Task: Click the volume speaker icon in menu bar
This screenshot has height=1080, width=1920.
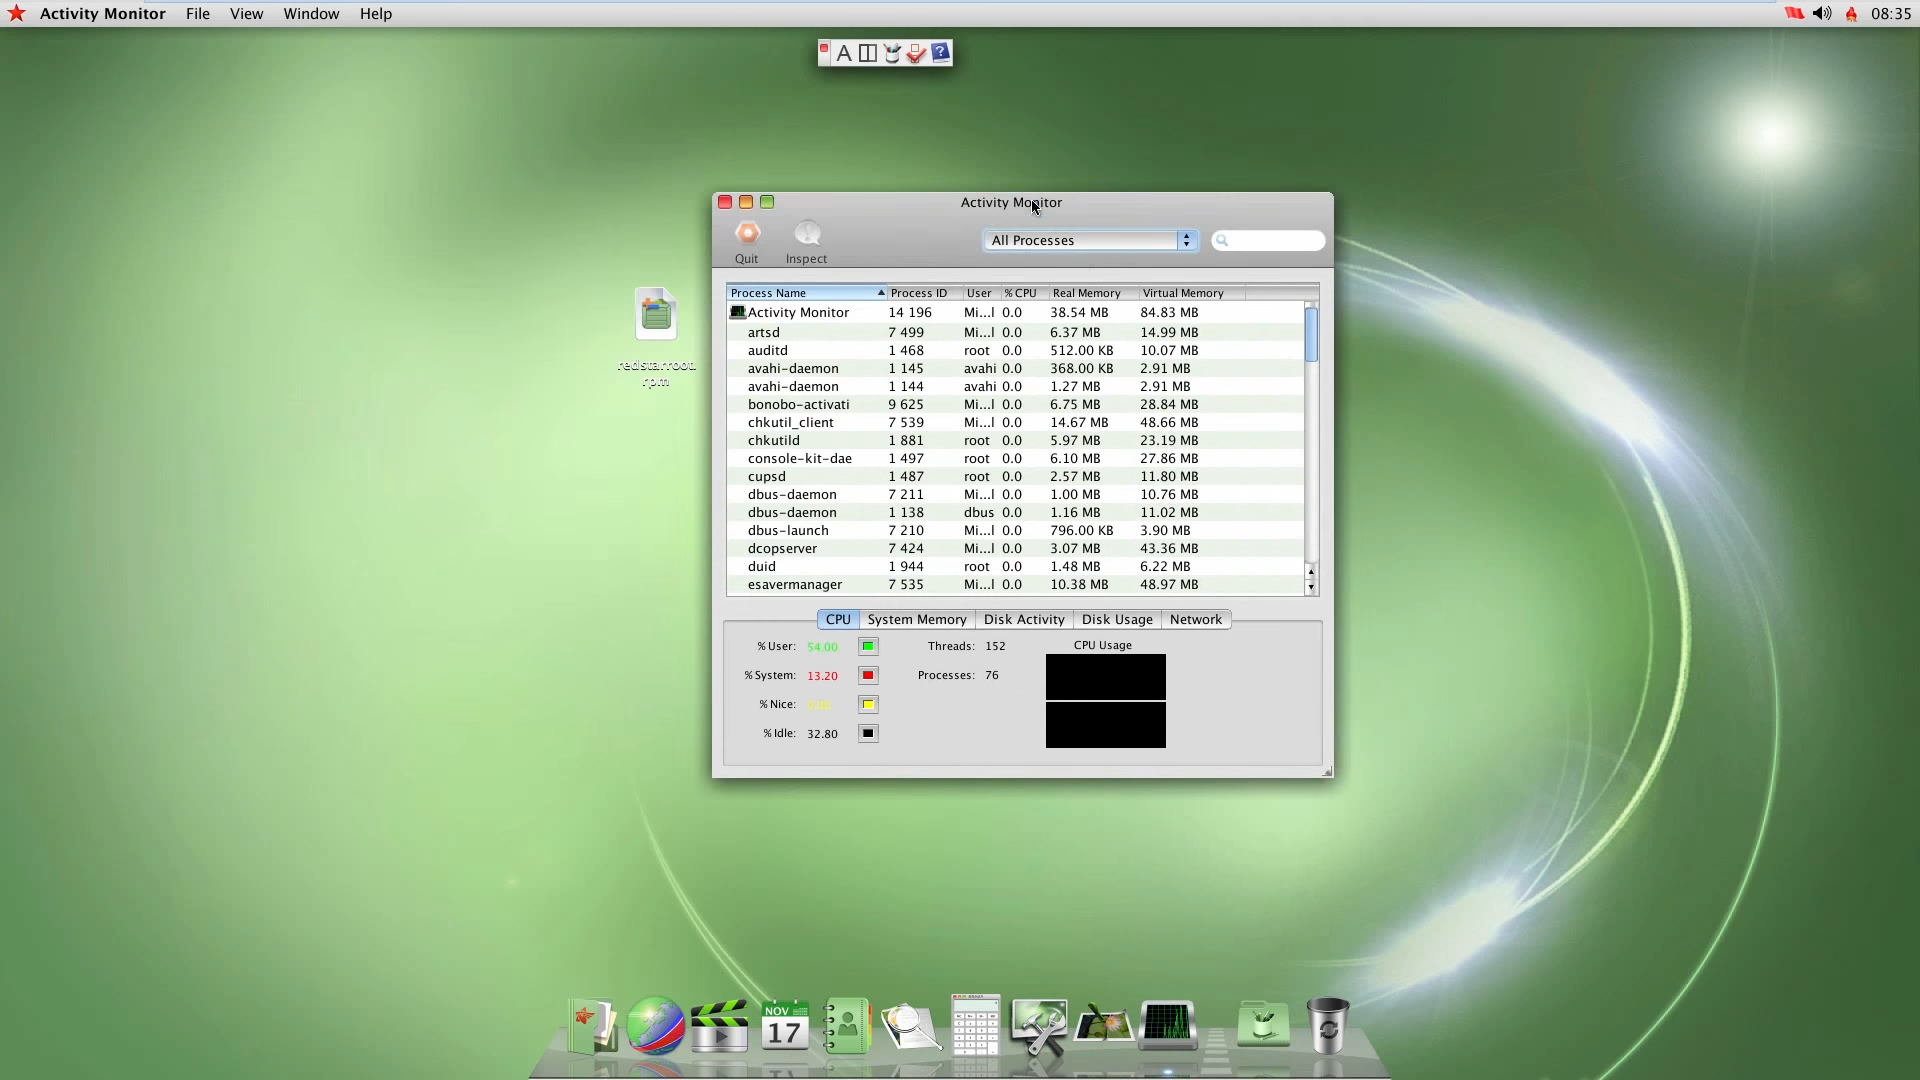Action: 1822,14
